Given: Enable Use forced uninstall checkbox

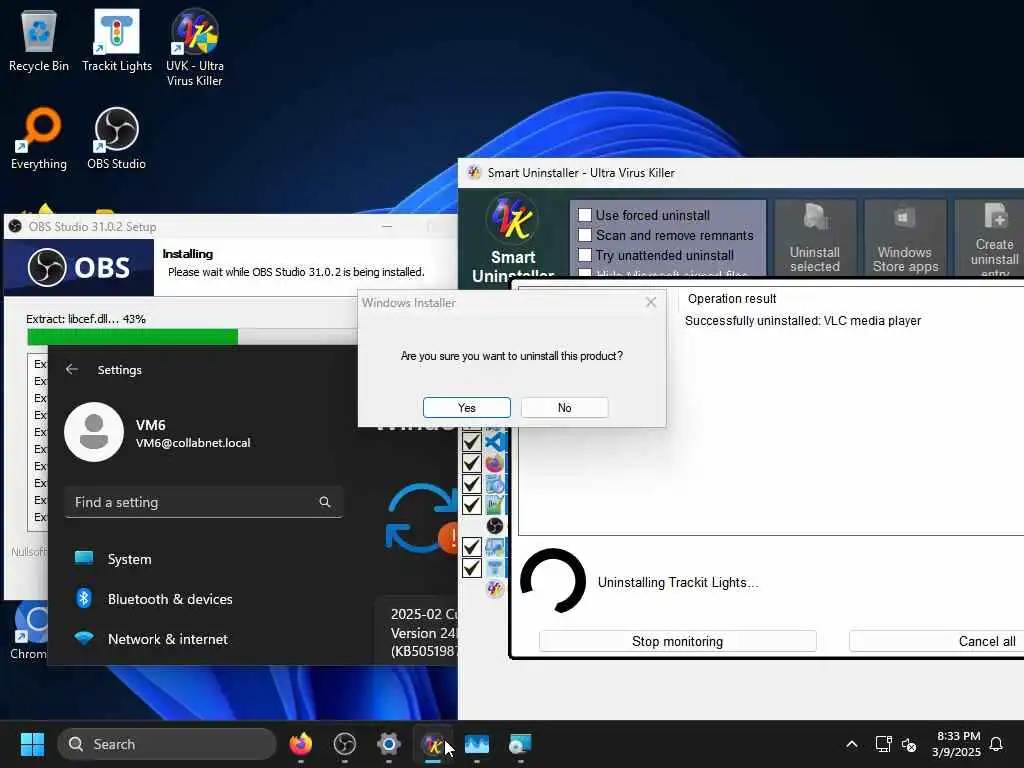Looking at the screenshot, I should click(585, 215).
